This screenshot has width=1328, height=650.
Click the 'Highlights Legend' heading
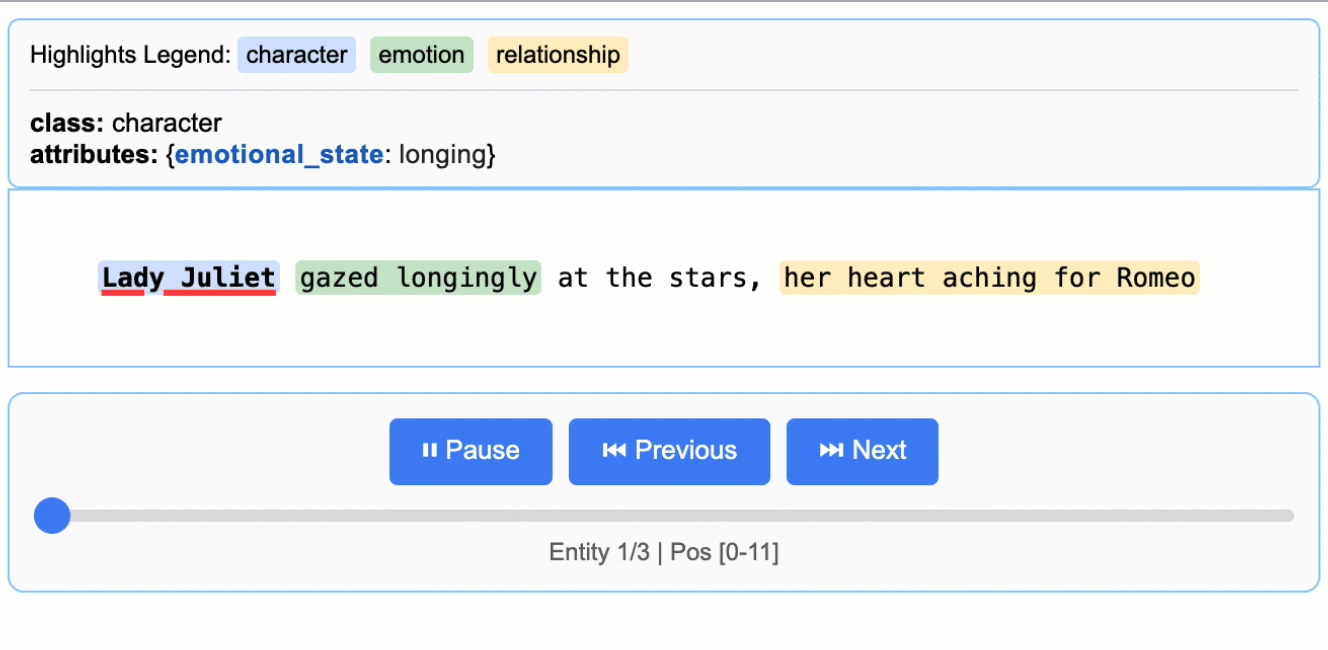[x=128, y=55]
